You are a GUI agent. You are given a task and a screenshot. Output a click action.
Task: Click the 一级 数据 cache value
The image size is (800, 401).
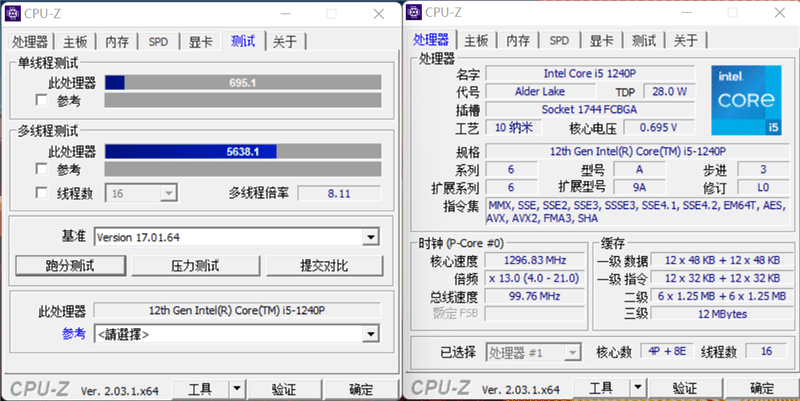tap(722, 260)
